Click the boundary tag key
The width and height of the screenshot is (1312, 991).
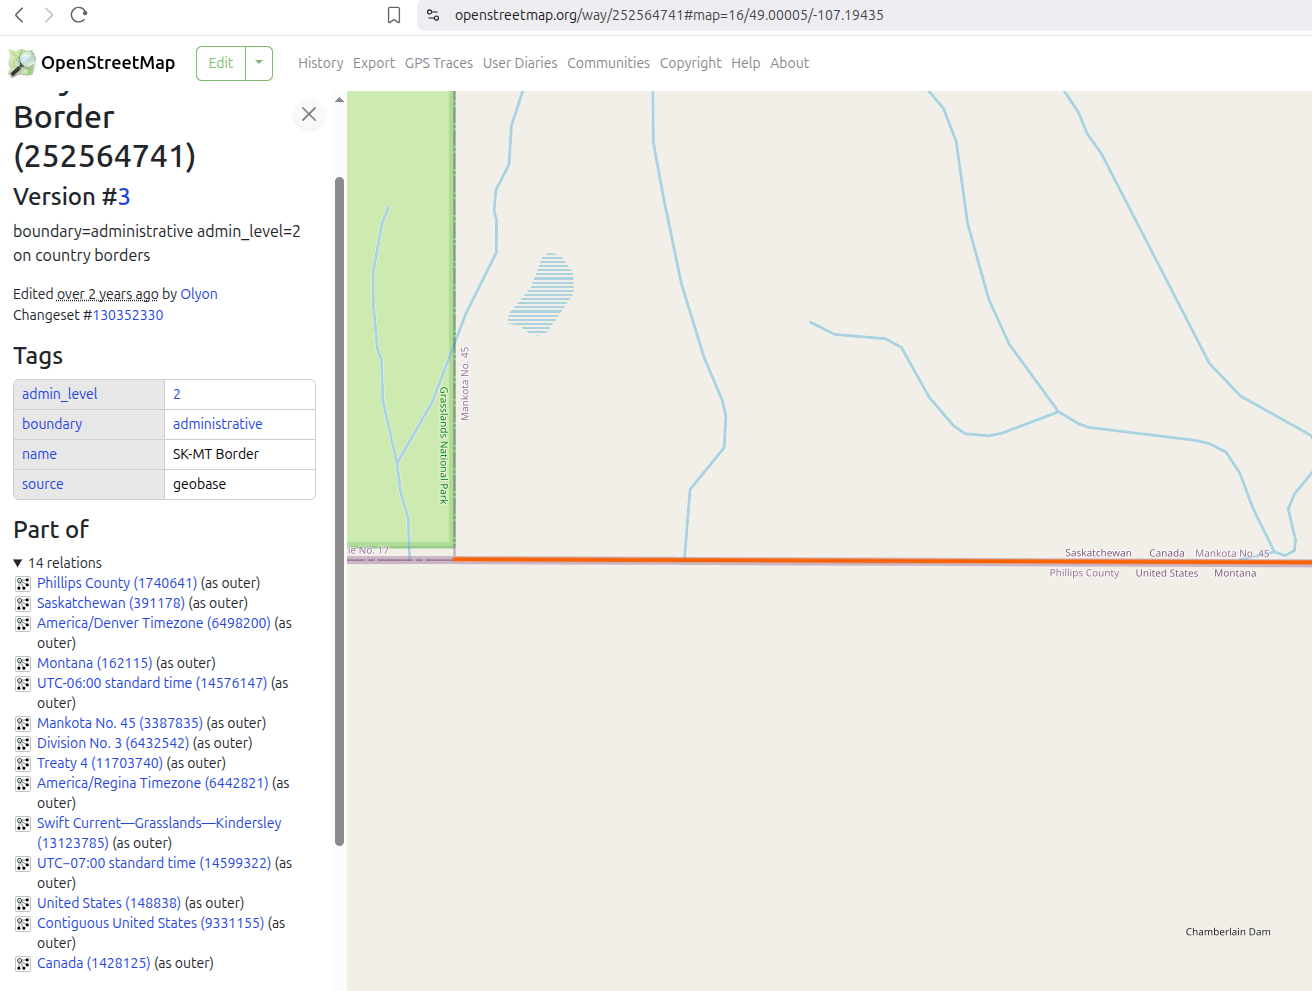coord(52,424)
